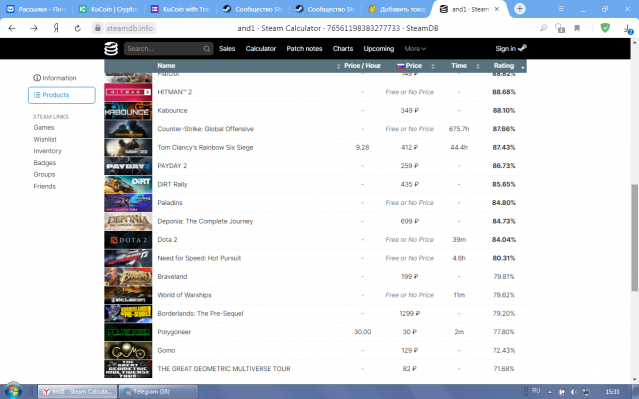639x399 pixels.
Task: Switch to the KuCoin | Crypto browser tab
Action: (109, 9)
